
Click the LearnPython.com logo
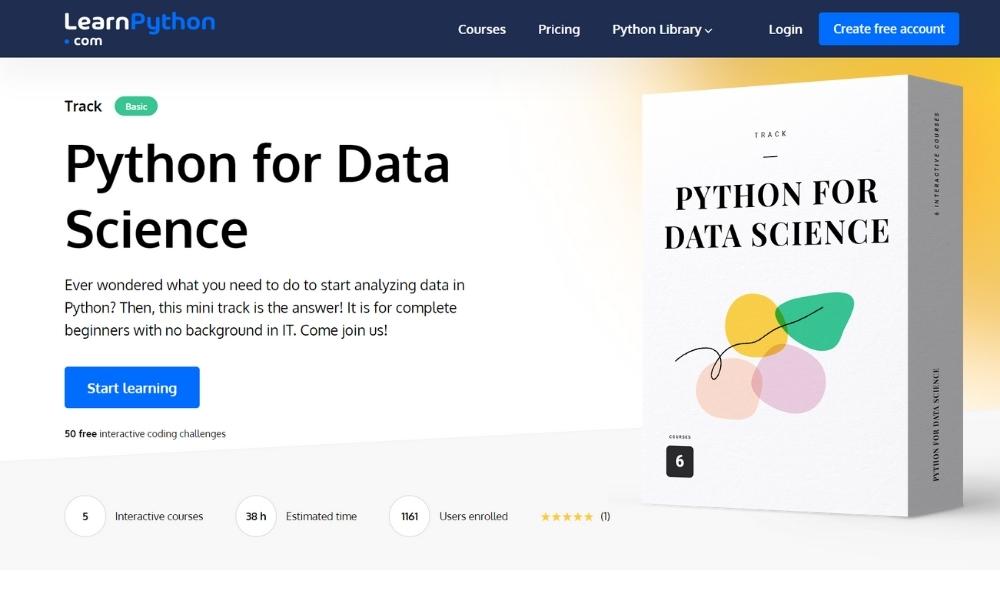tap(139, 29)
